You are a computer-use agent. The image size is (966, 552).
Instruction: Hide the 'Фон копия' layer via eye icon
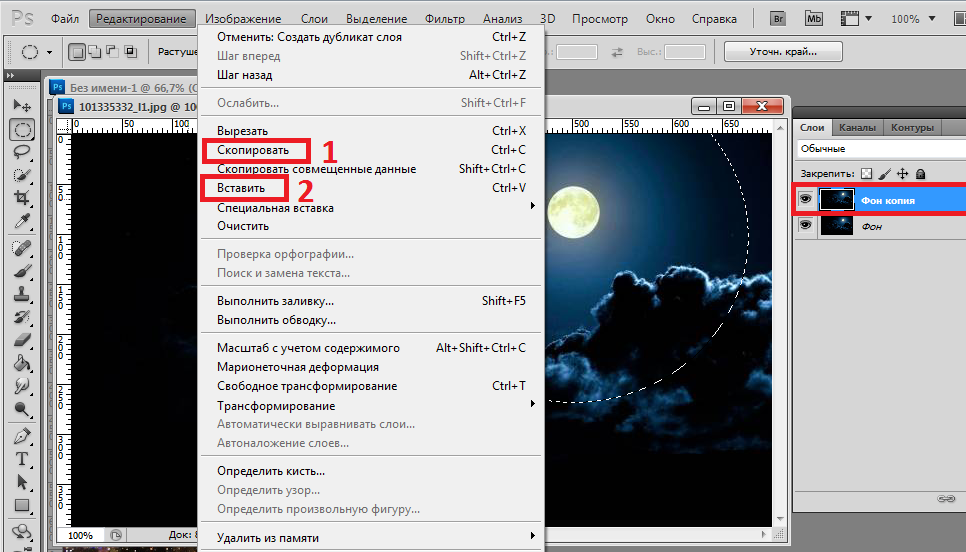click(805, 200)
